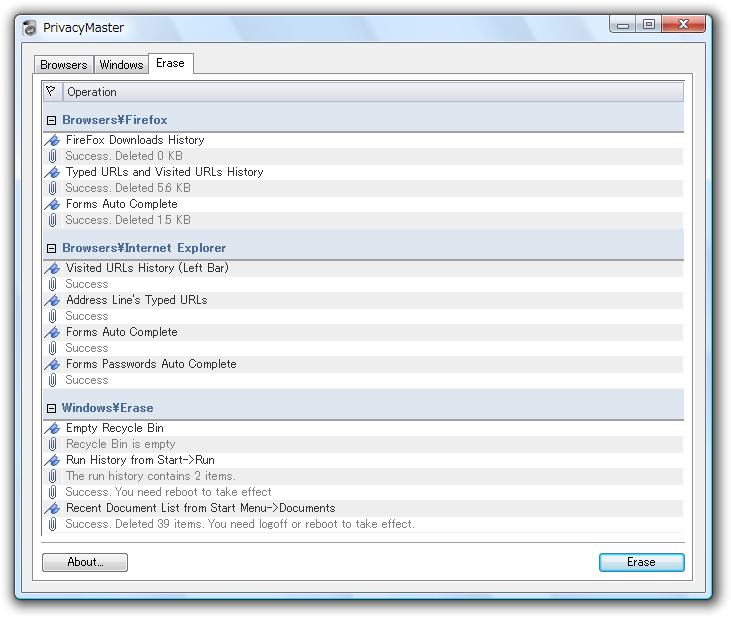
Task: Click paperclip icon beside Success. Deleted 15 KB
Action: (53, 220)
